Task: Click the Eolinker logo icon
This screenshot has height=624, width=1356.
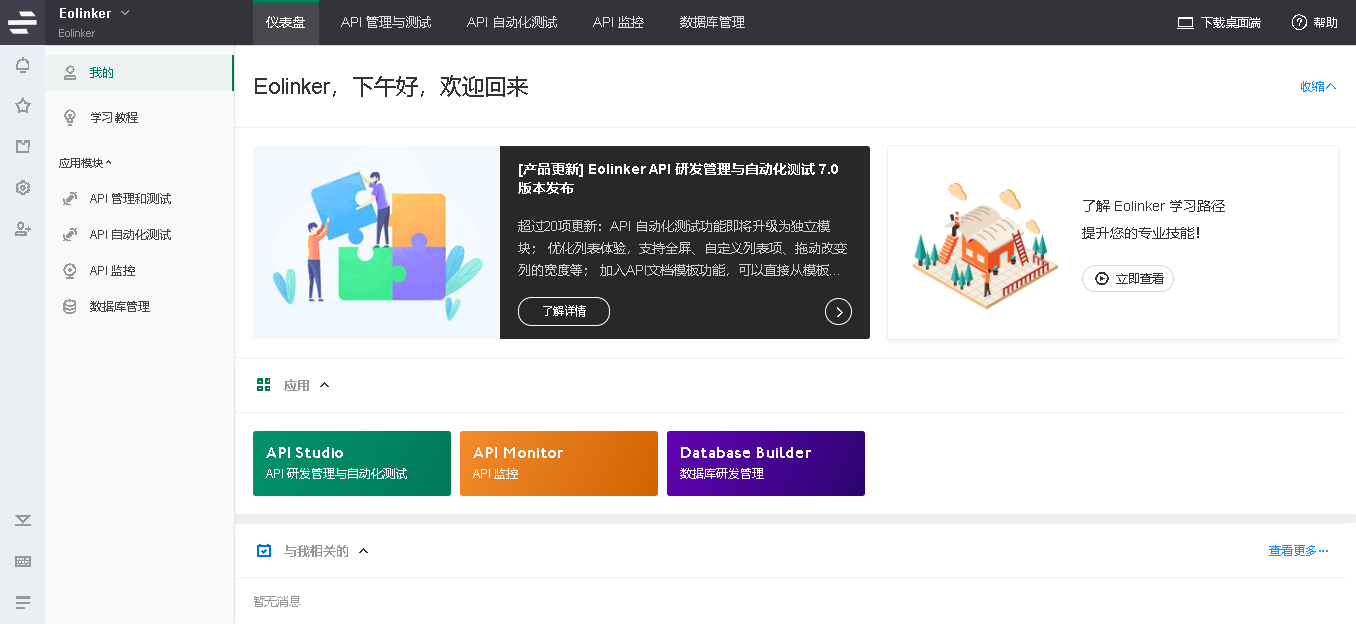Action: 22,22
